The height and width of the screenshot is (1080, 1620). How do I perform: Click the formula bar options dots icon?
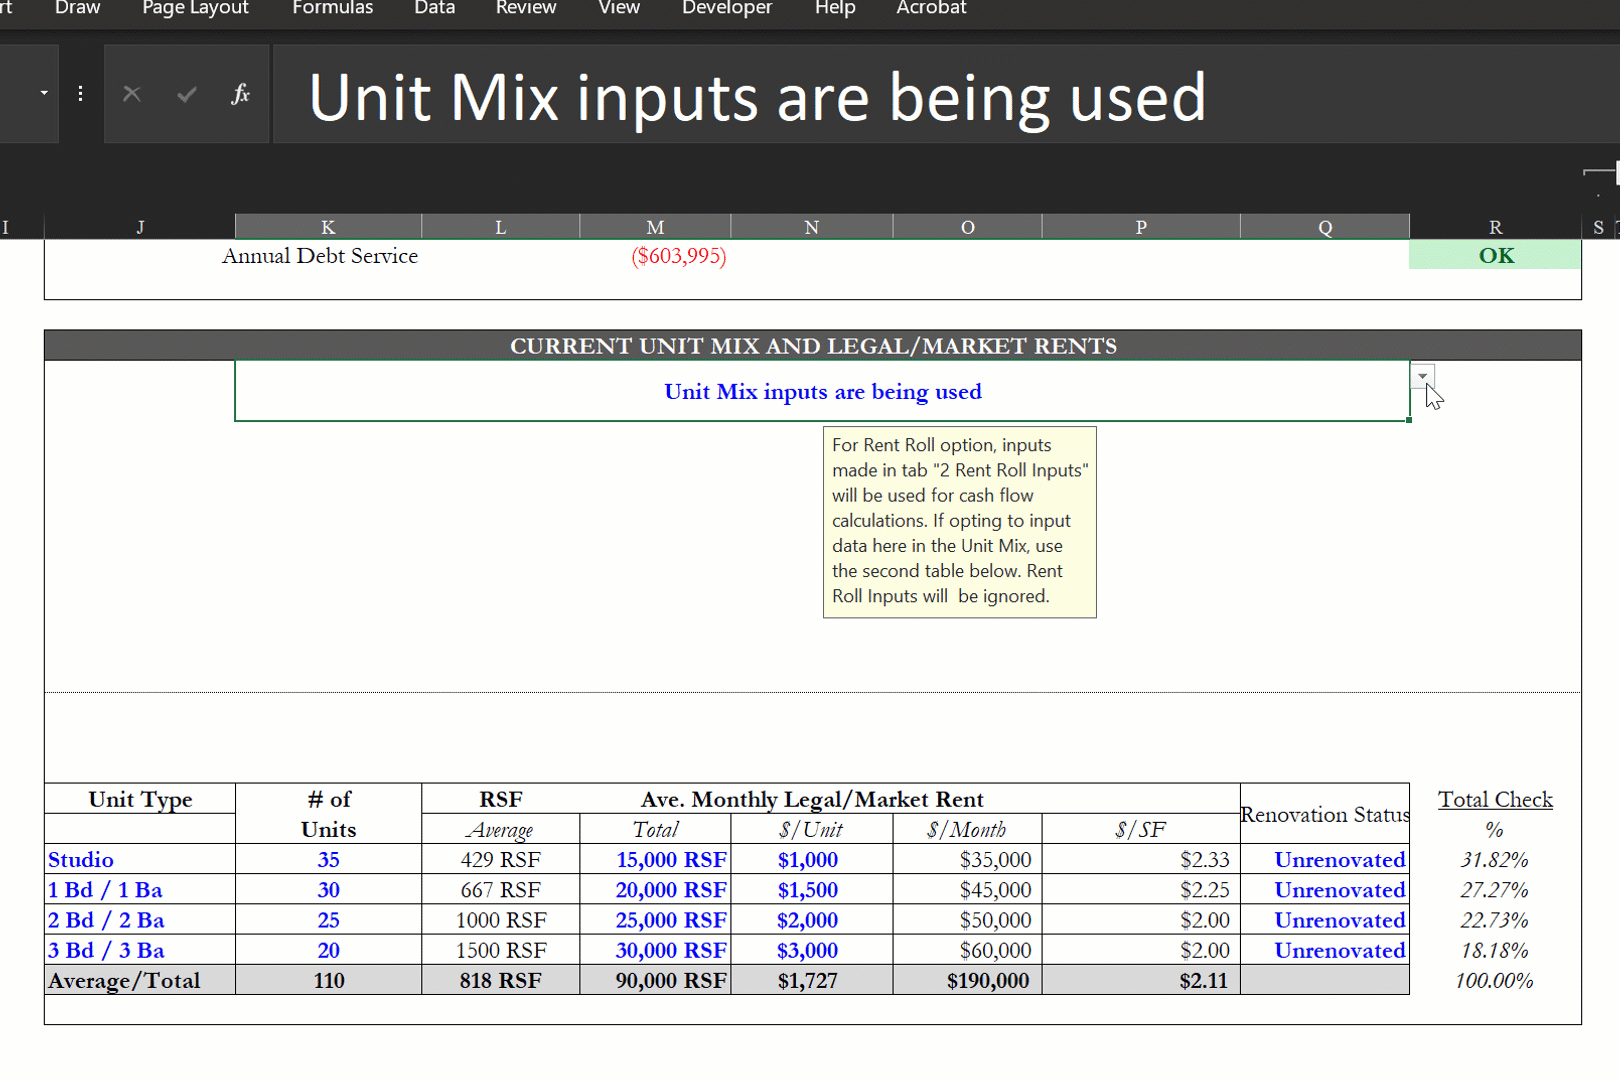pyautogui.click(x=80, y=94)
